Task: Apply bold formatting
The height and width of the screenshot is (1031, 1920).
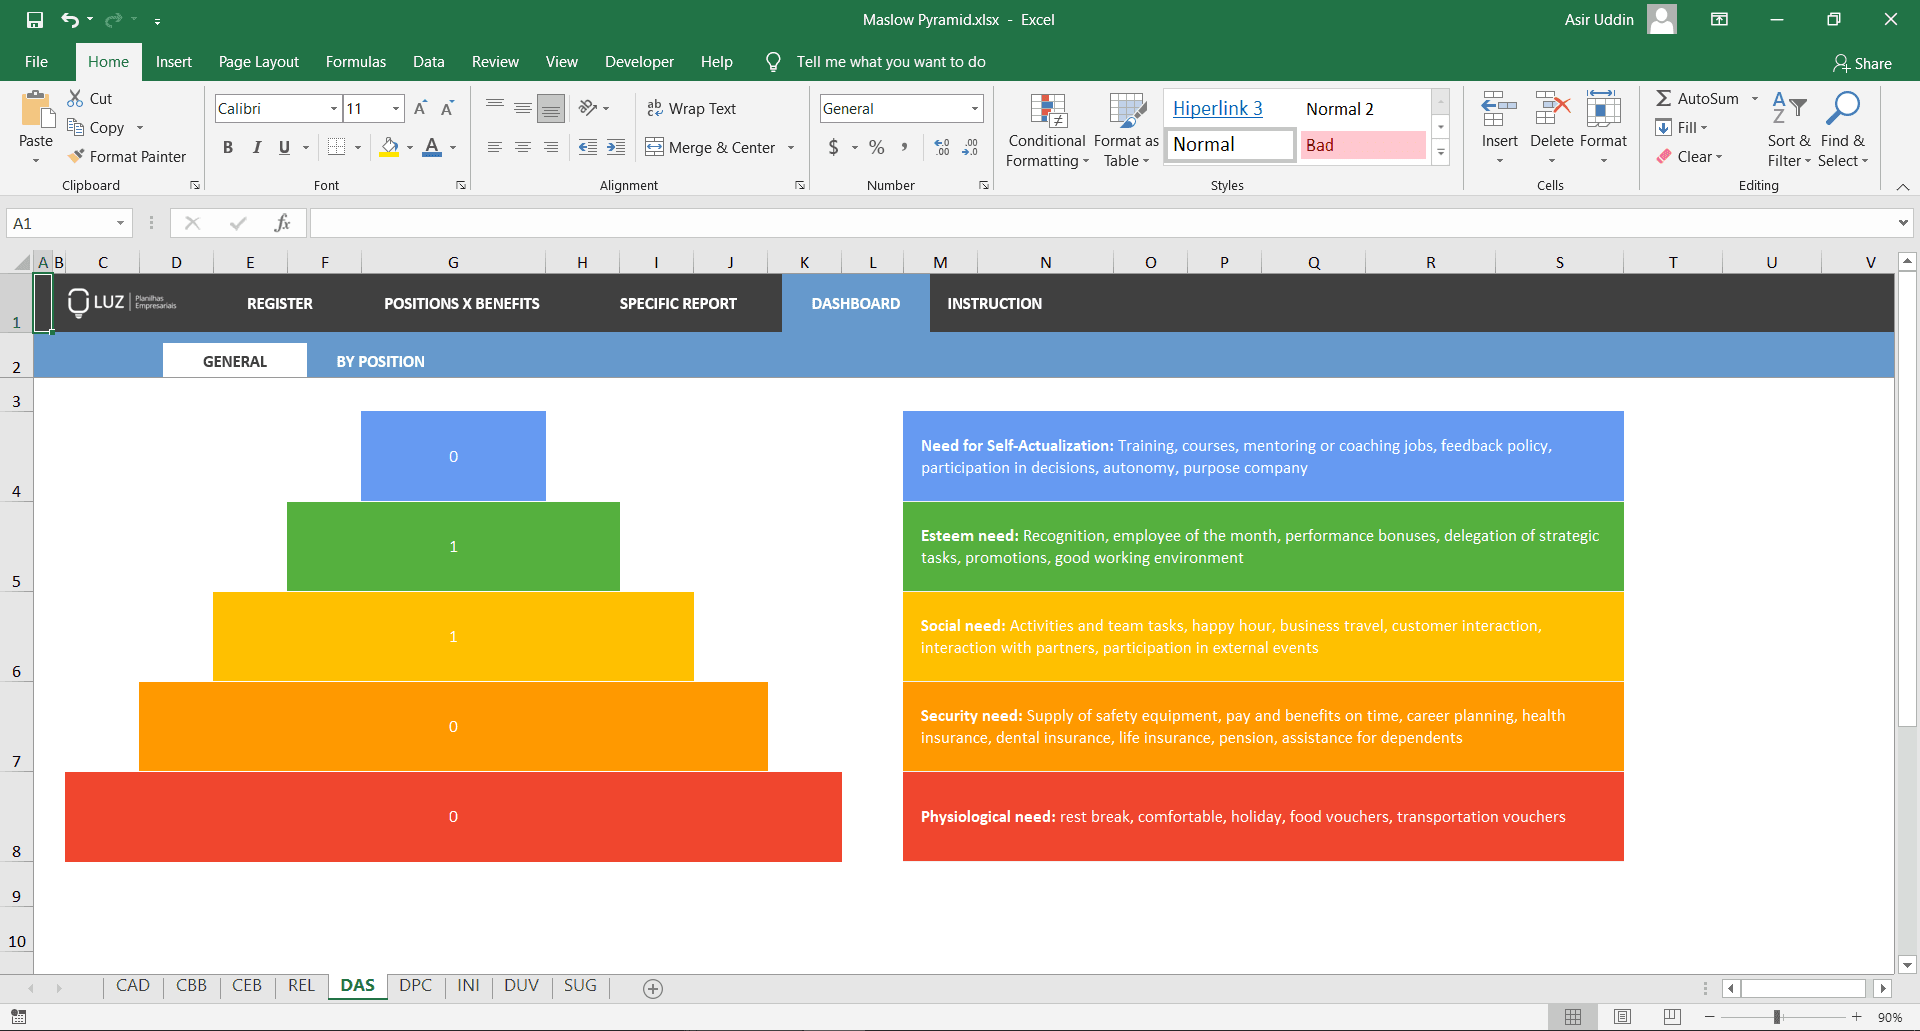Action: [228, 147]
